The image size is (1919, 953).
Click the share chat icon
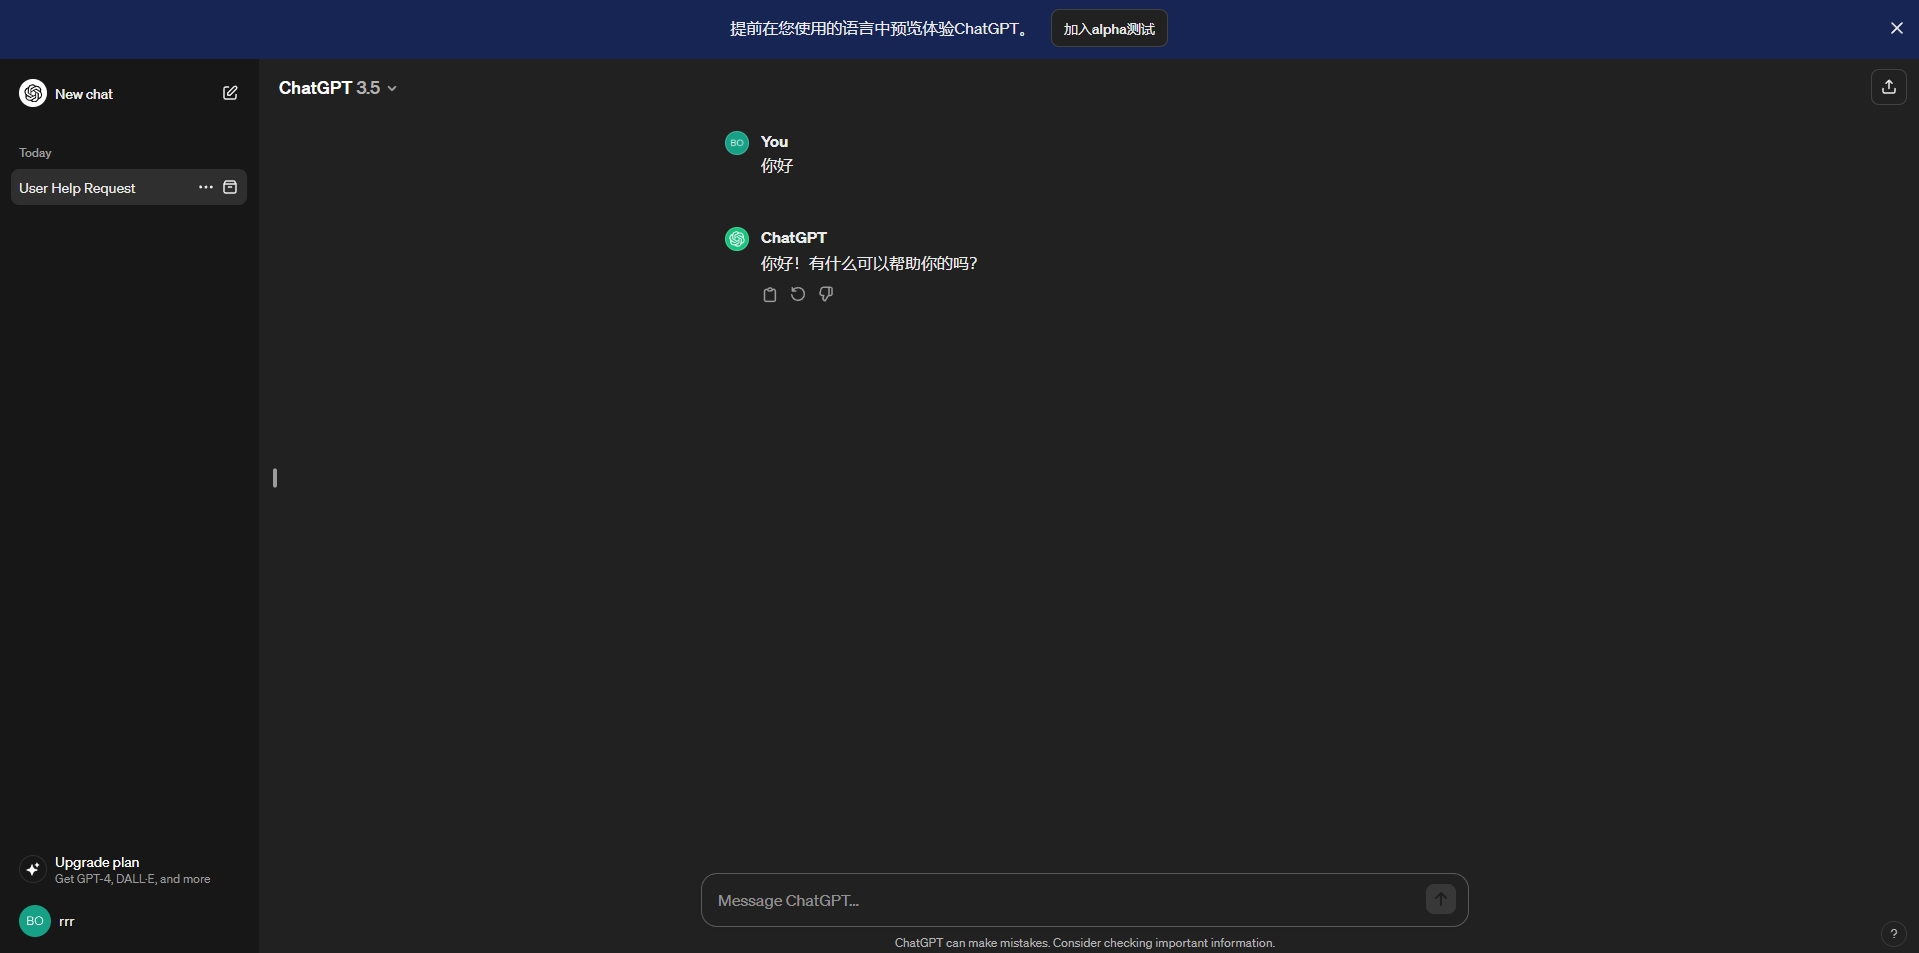(x=1888, y=87)
